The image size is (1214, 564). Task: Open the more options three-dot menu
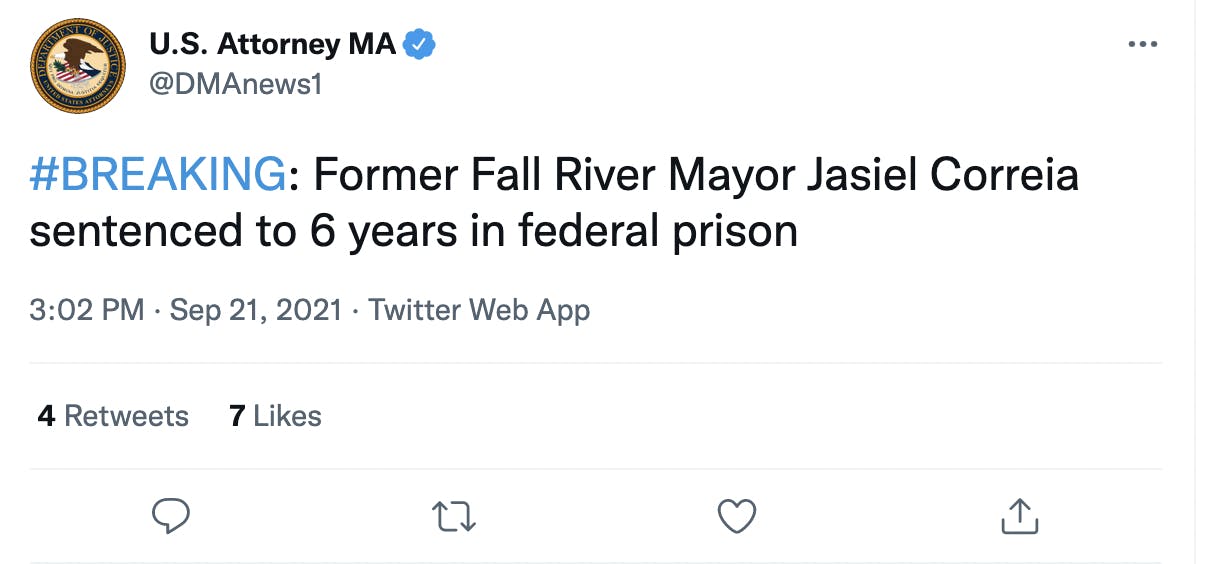pyautogui.click(x=1142, y=45)
